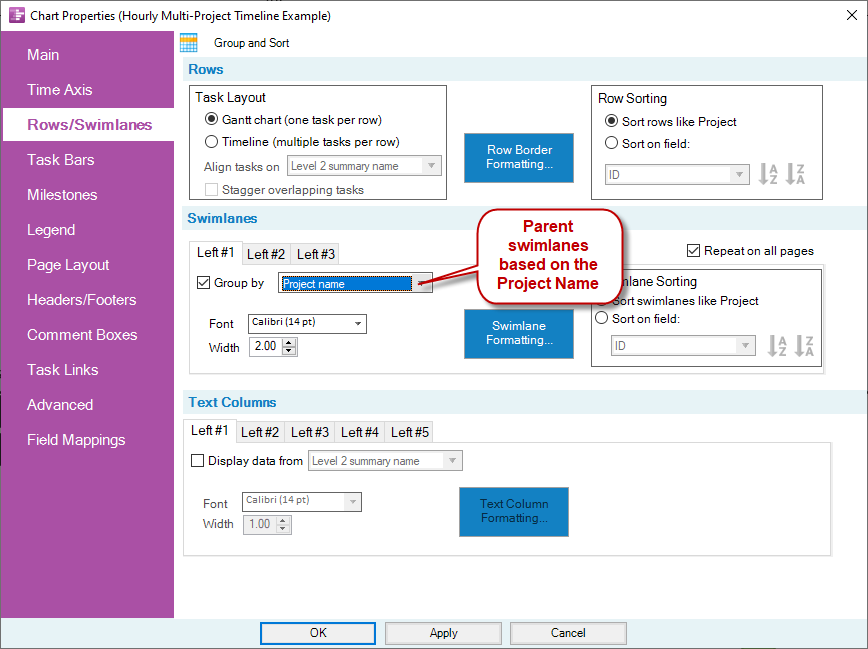Screen dimensions: 868x649
Task: Switch to Text Columns Left #2 tab
Action: (x=260, y=432)
